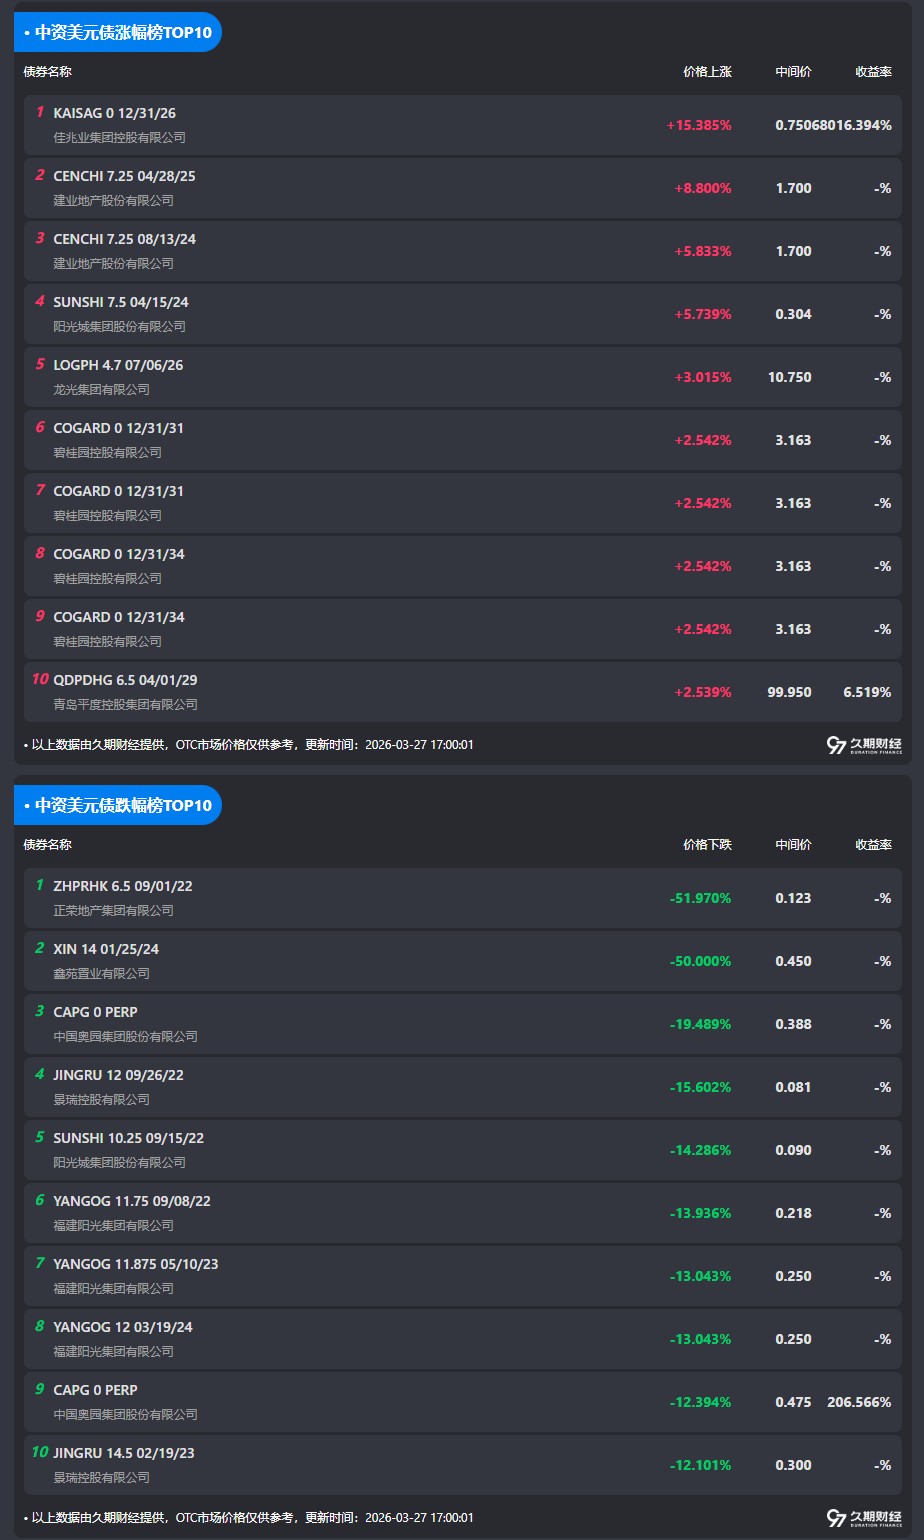Click the 206.566% yield value
Screen dimensions: 924x1540
click(x=858, y=1402)
